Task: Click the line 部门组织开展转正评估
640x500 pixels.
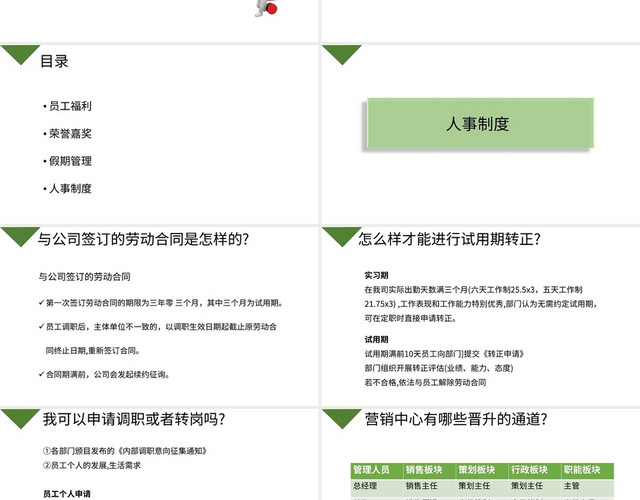Action: 439,368
